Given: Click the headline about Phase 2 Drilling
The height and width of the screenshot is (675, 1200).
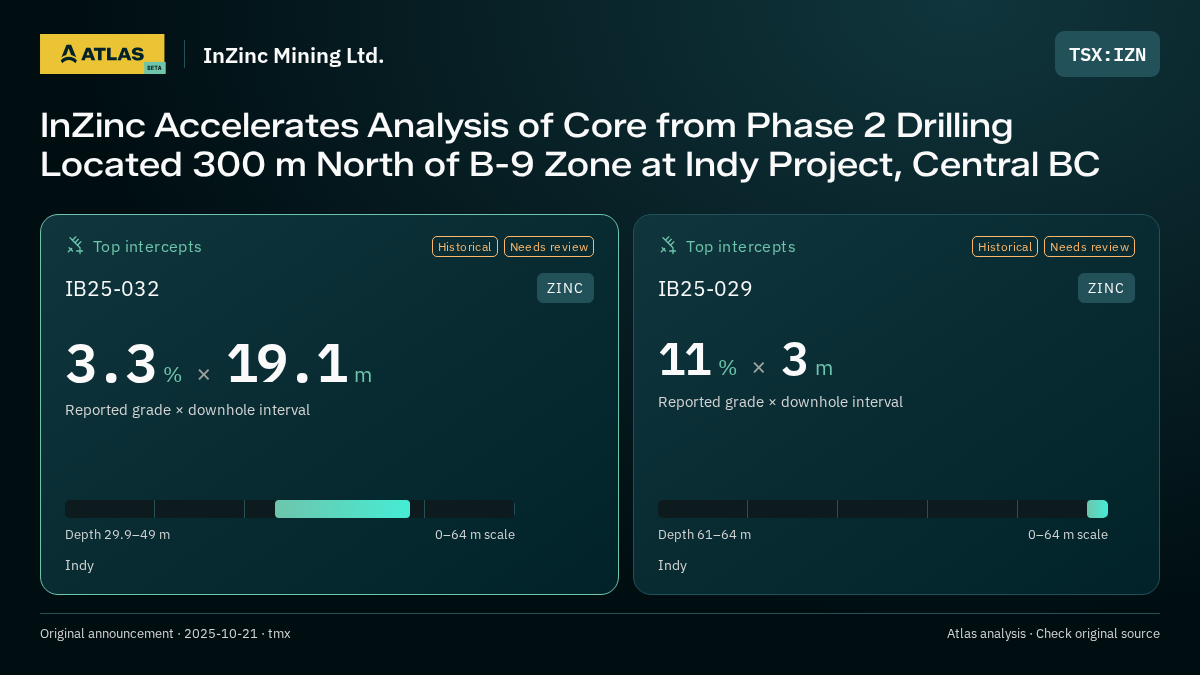Looking at the screenshot, I should (x=570, y=145).
